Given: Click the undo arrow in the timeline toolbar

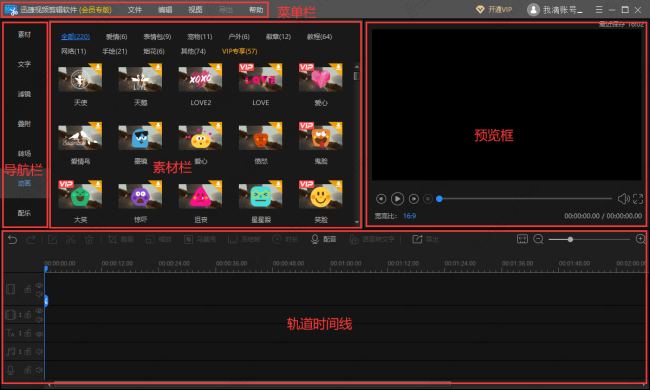Looking at the screenshot, I should pyautogui.click(x=12, y=240).
